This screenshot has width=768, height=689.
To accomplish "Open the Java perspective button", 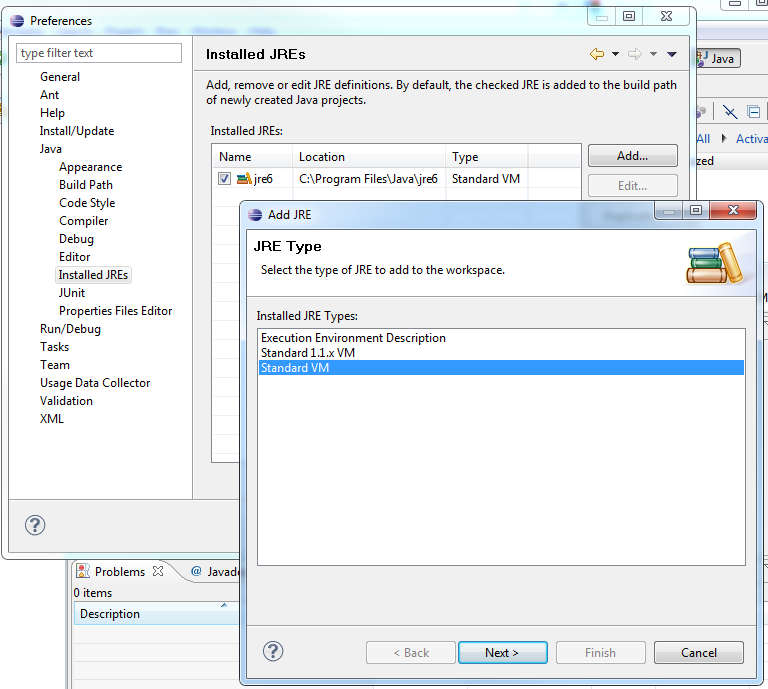I will [x=715, y=59].
